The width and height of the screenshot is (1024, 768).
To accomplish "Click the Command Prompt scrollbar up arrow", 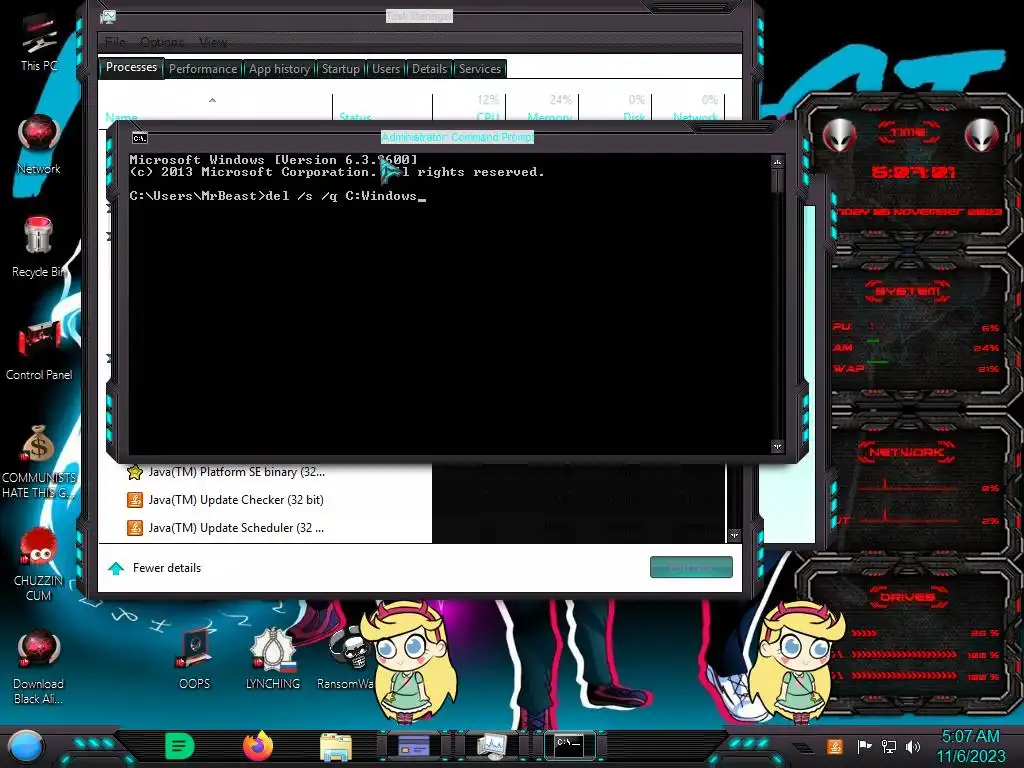I will (777, 162).
